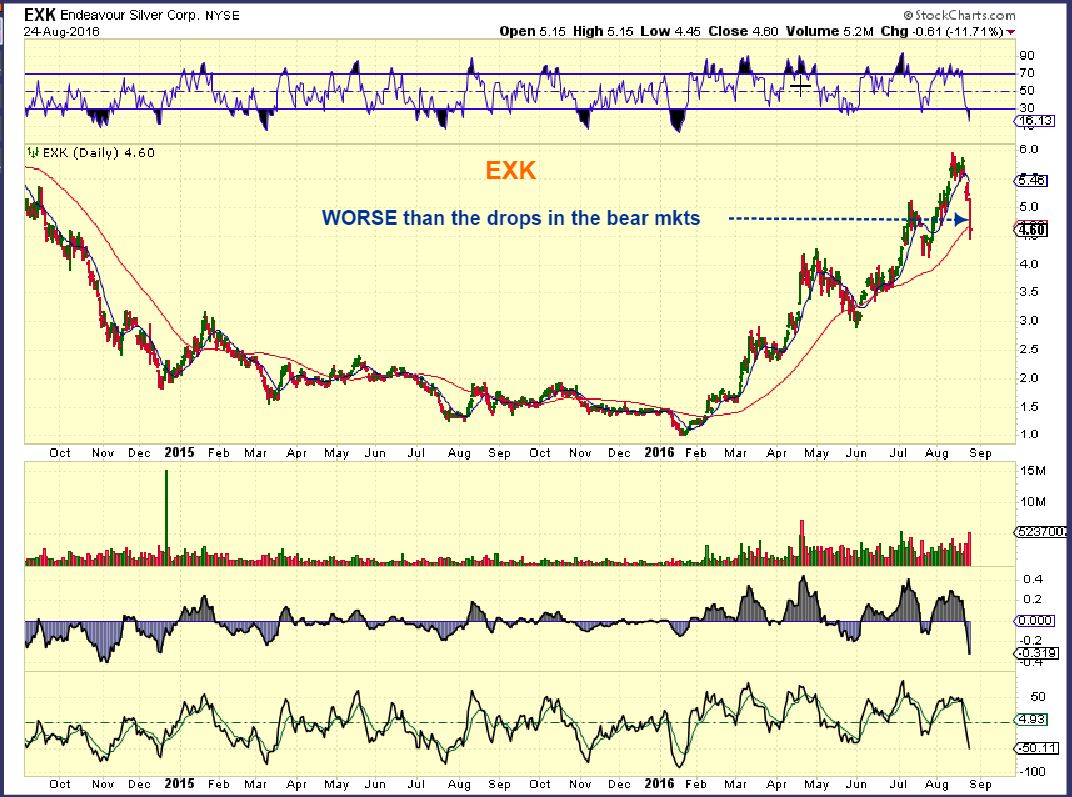Image resolution: width=1072 pixels, height=797 pixels.
Task: Click the -0.319 indicator value tag
Action: [x=1036, y=653]
